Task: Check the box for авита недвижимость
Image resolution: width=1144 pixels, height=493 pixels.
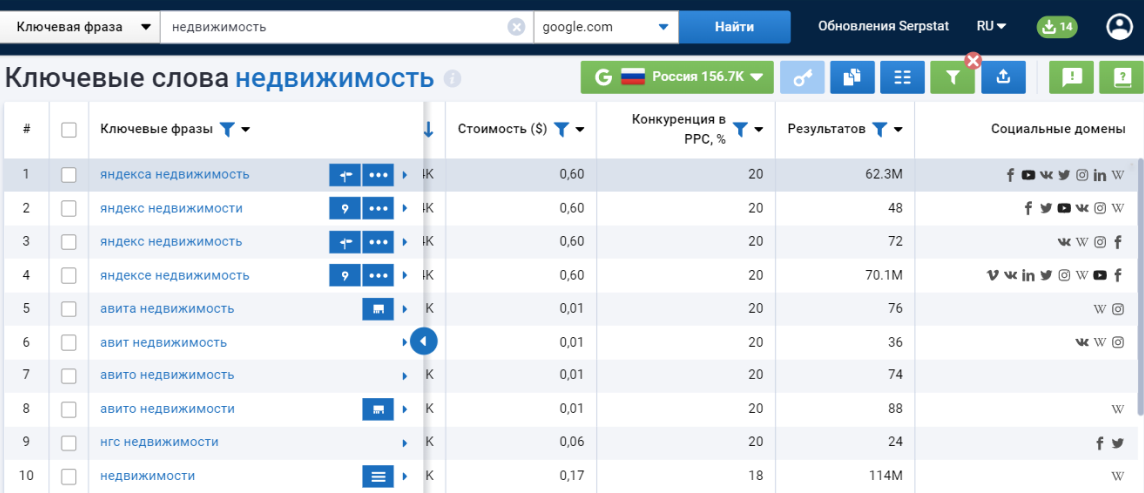Action: click(x=69, y=309)
